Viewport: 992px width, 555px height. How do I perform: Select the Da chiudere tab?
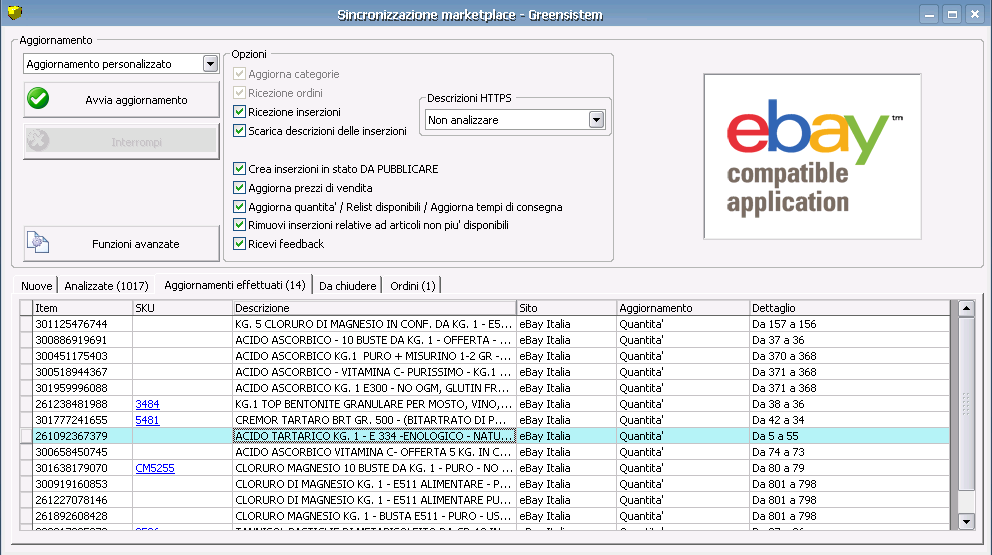(x=347, y=286)
